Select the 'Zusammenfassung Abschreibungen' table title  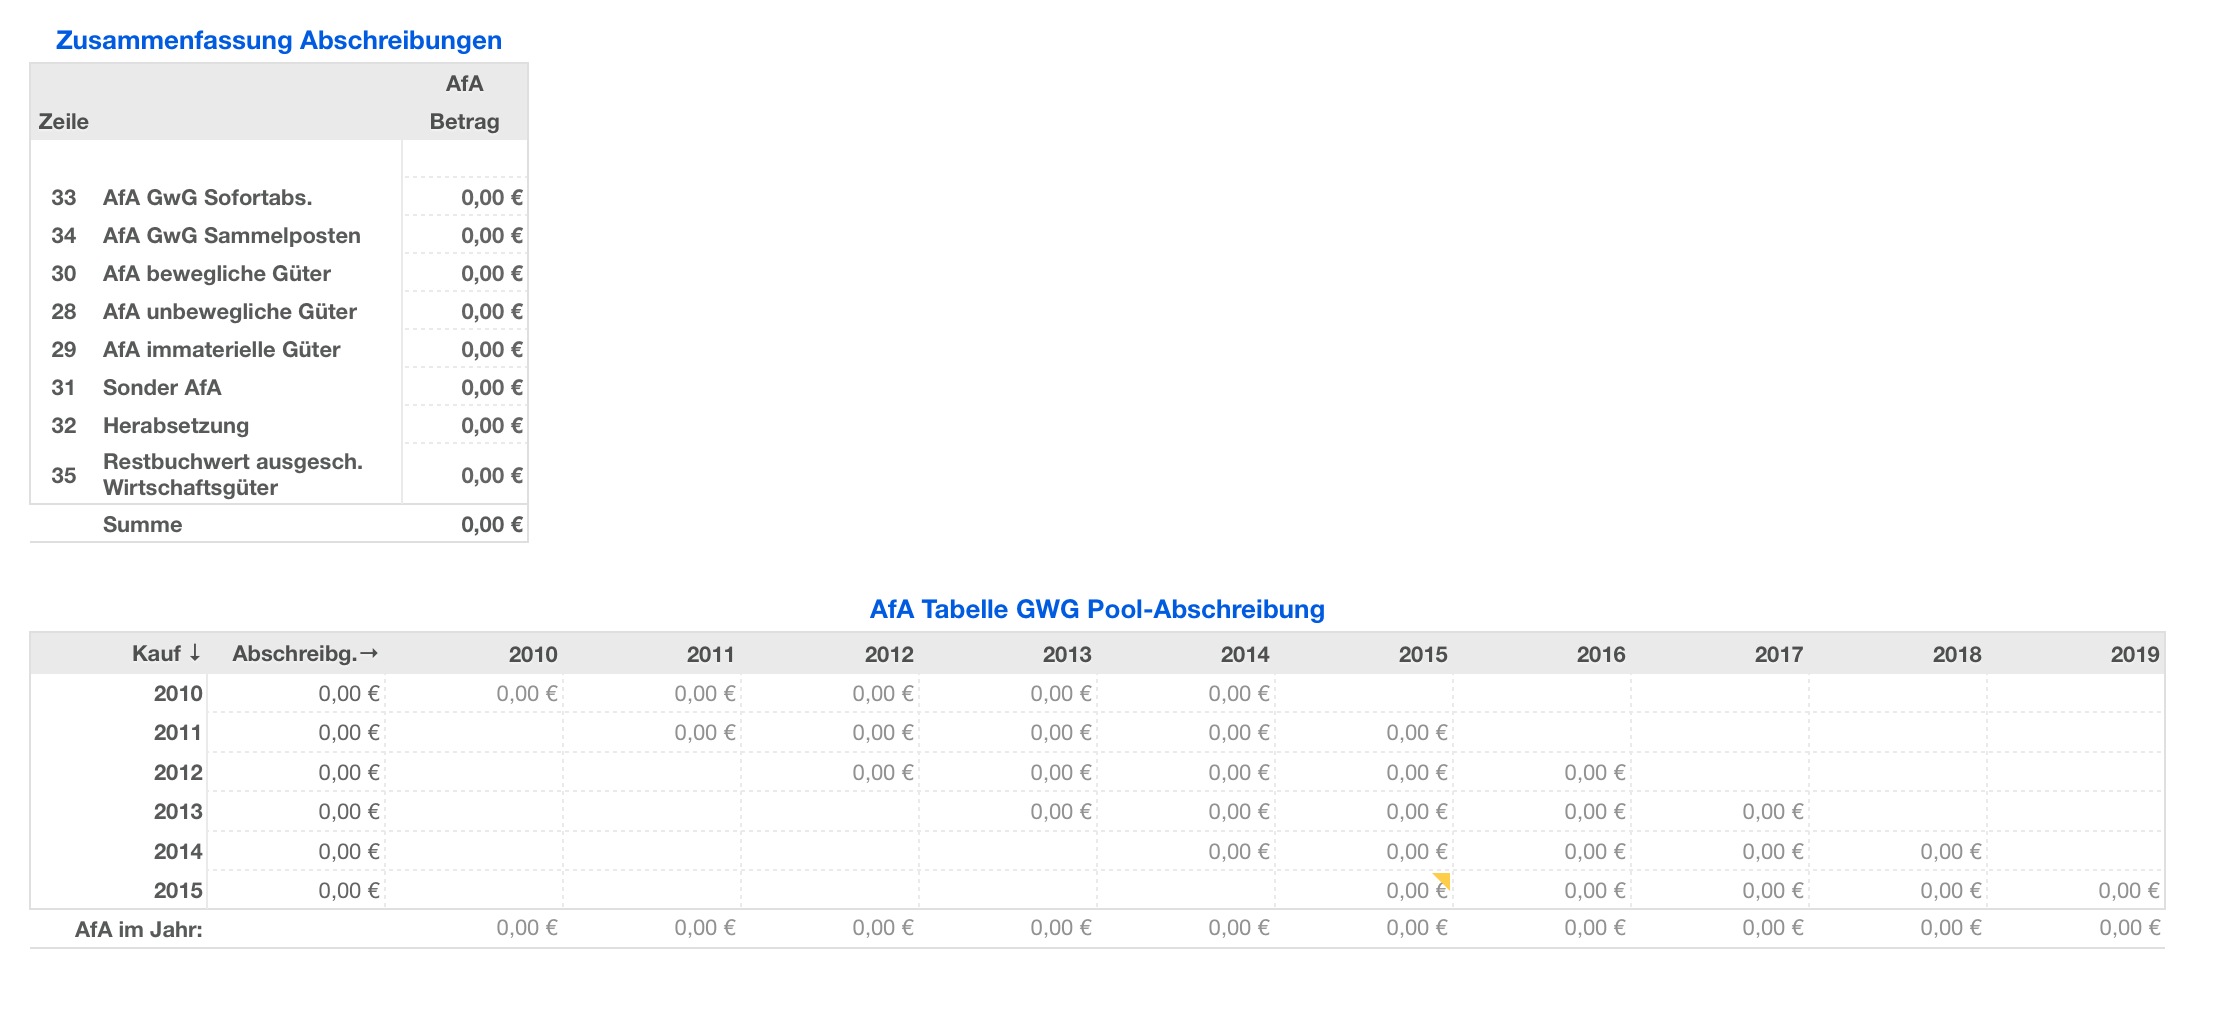[278, 40]
